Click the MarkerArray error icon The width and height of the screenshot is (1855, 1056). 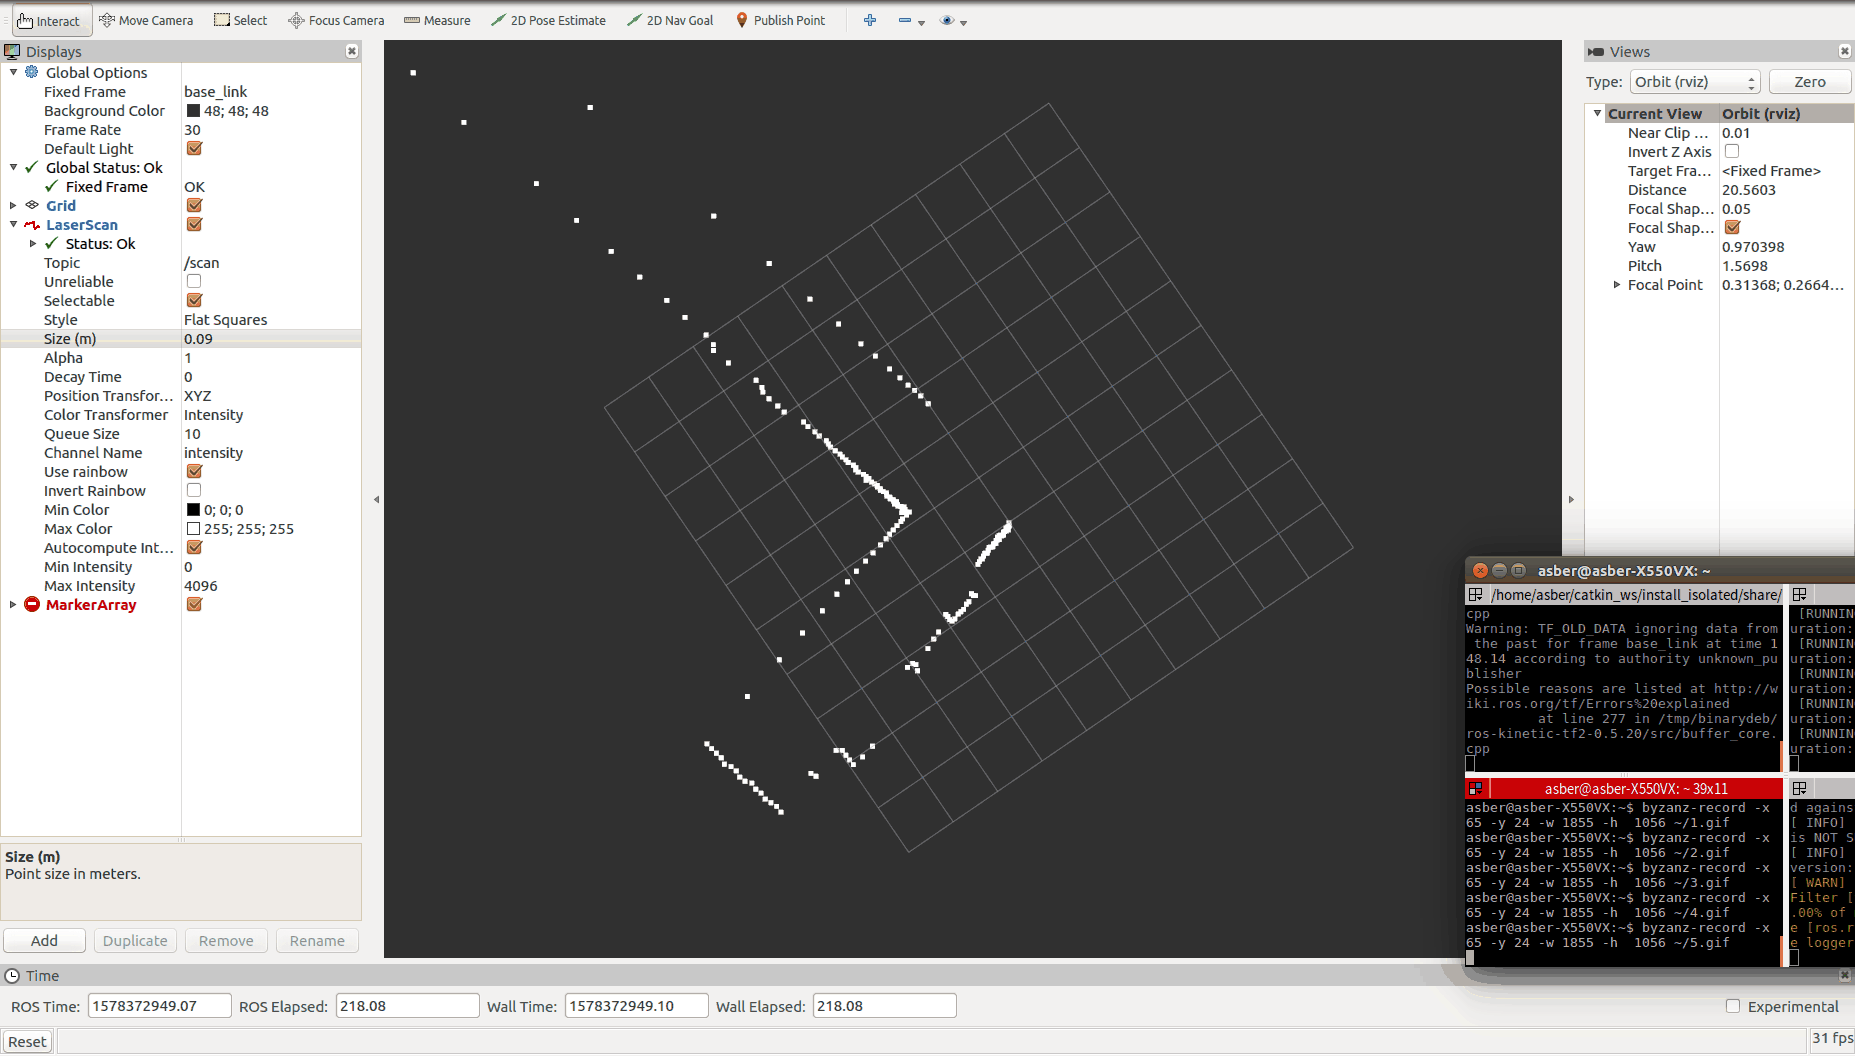[x=32, y=604]
